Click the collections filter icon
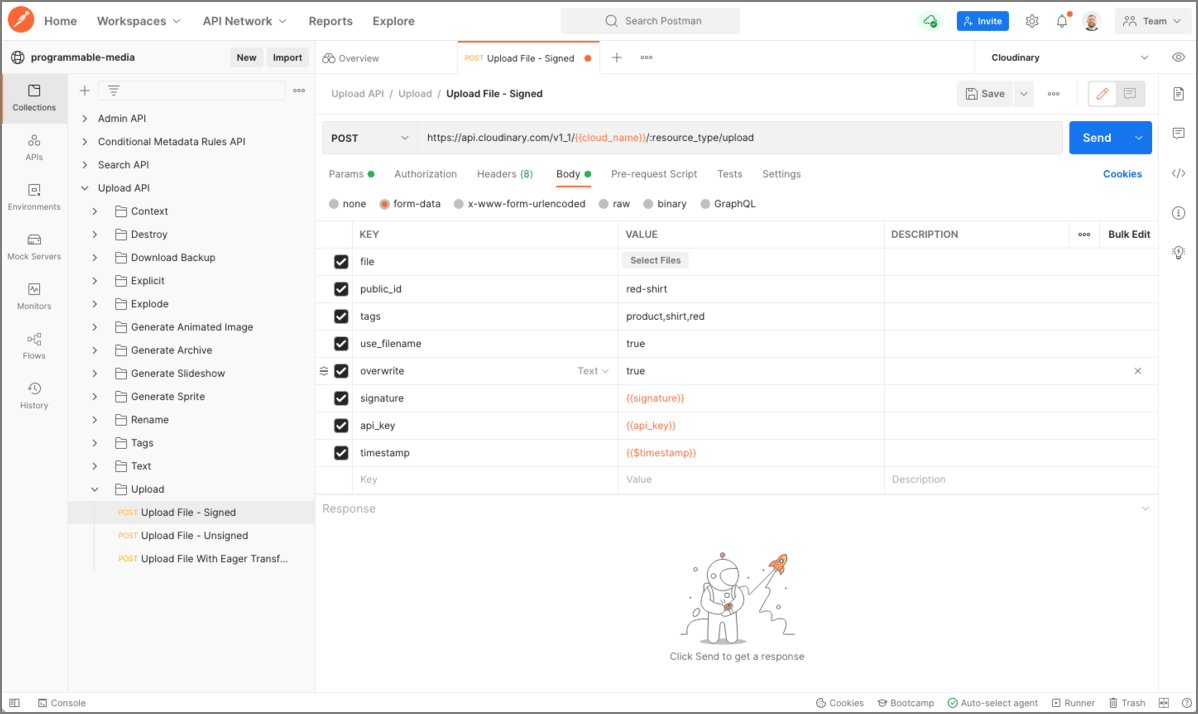The height and width of the screenshot is (714, 1198). (113, 91)
